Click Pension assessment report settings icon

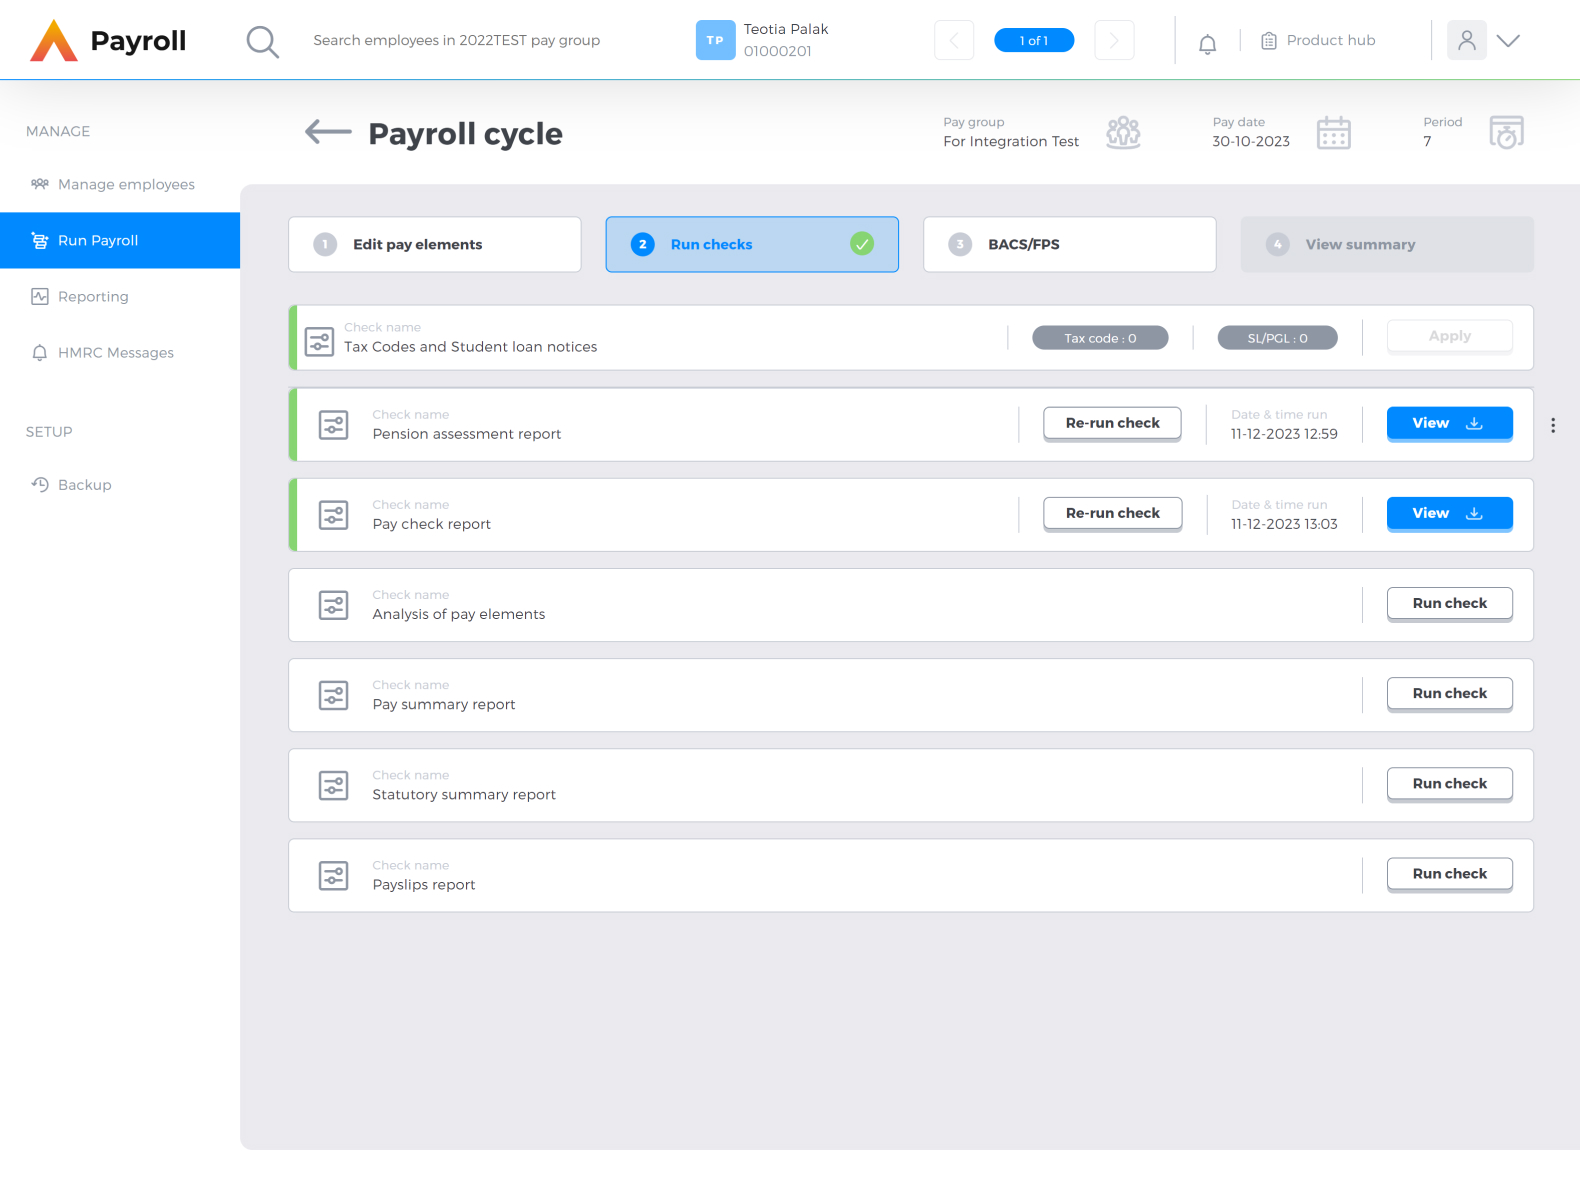pyautogui.click(x=333, y=425)
